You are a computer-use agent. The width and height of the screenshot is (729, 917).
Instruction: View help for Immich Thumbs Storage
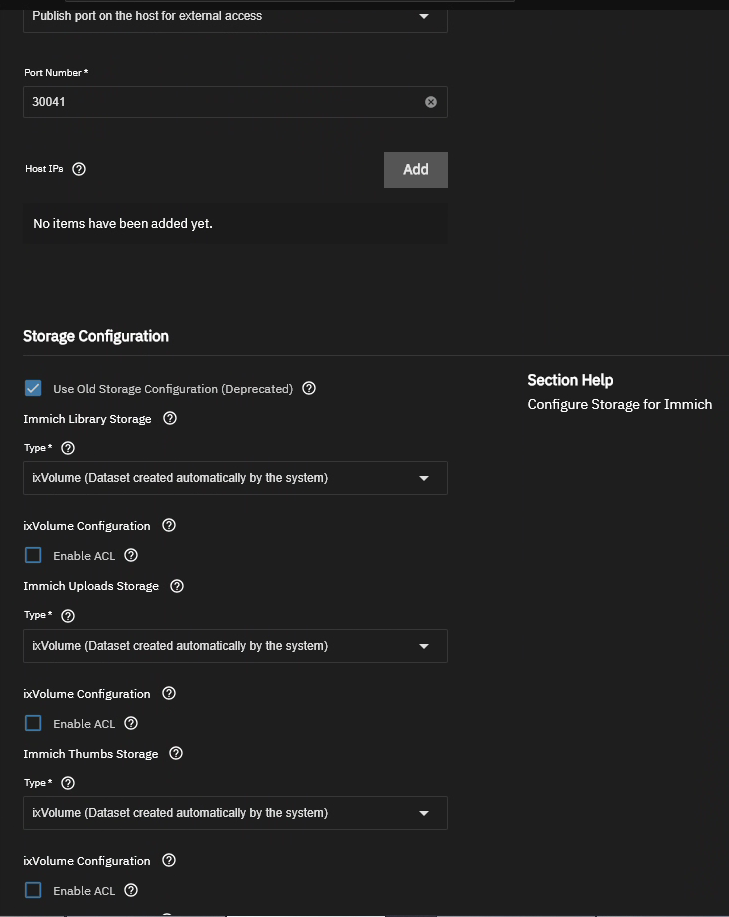(176, 753)
